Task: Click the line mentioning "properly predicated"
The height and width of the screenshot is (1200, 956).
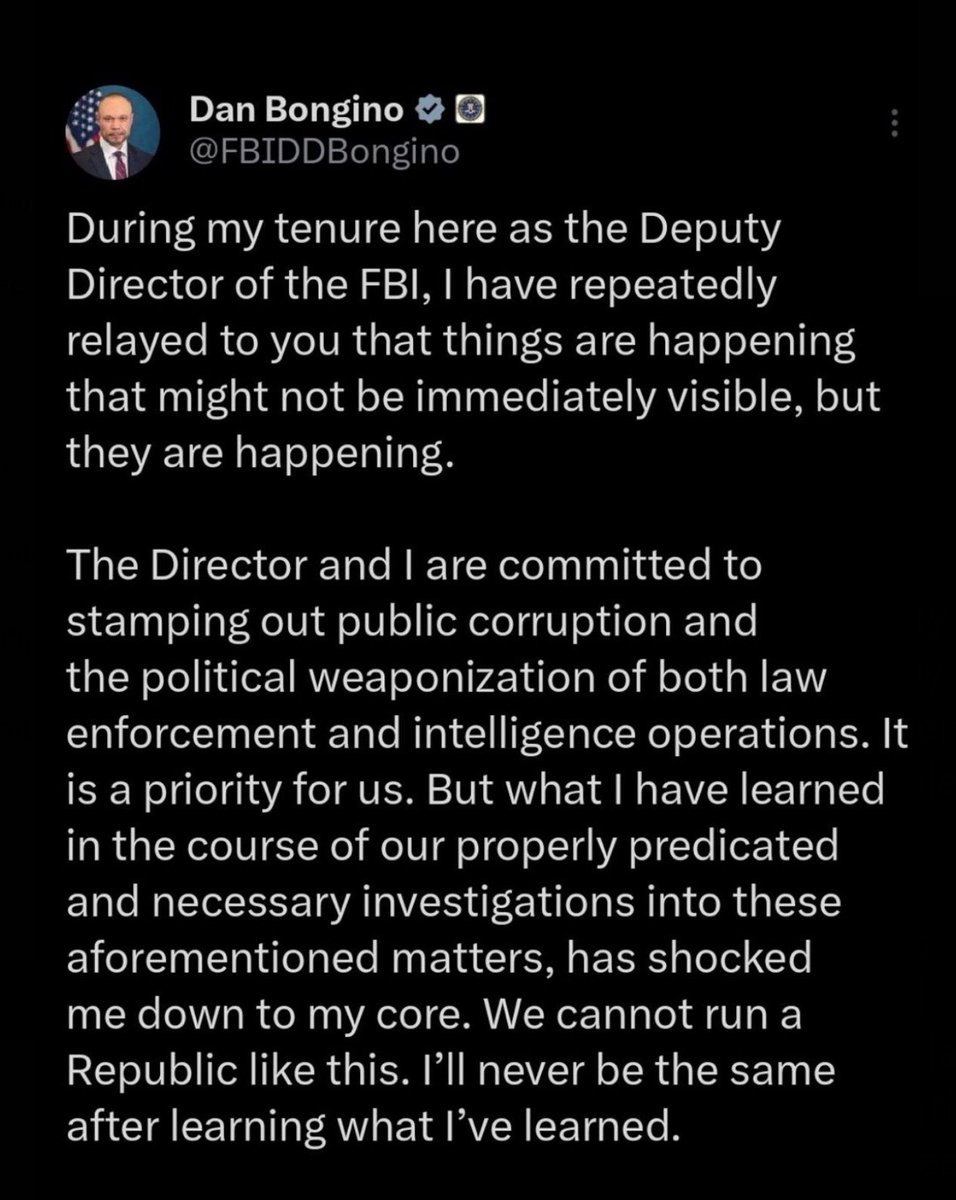Action: point(452,846)
